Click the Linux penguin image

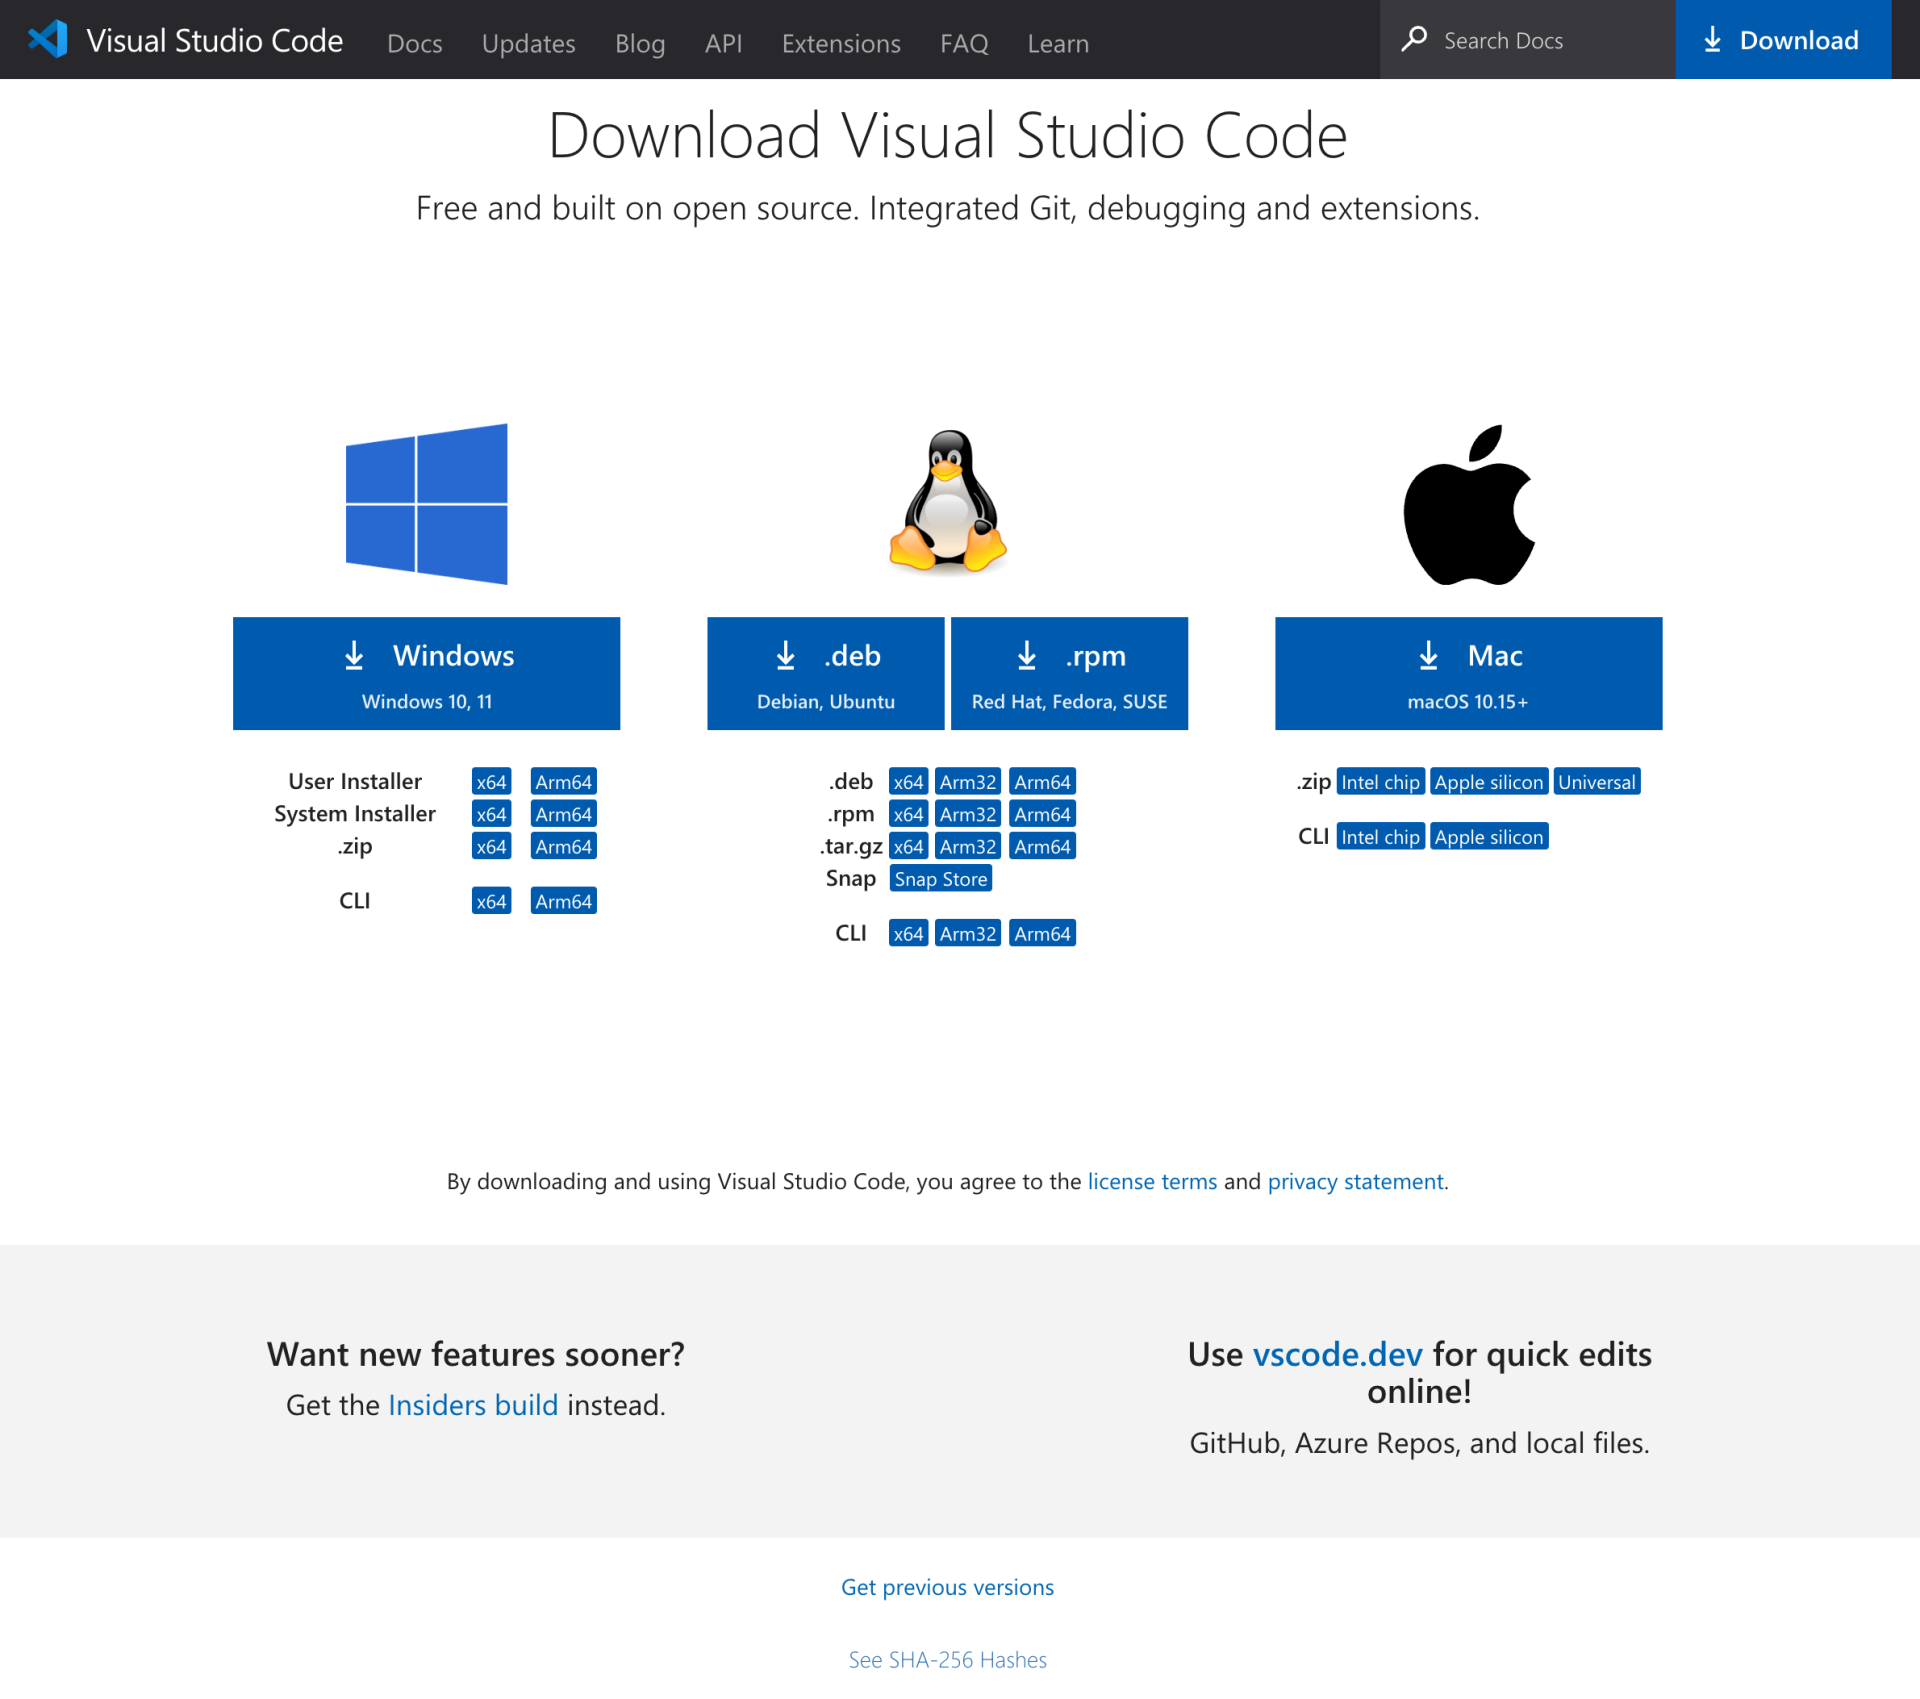(946, 503)
